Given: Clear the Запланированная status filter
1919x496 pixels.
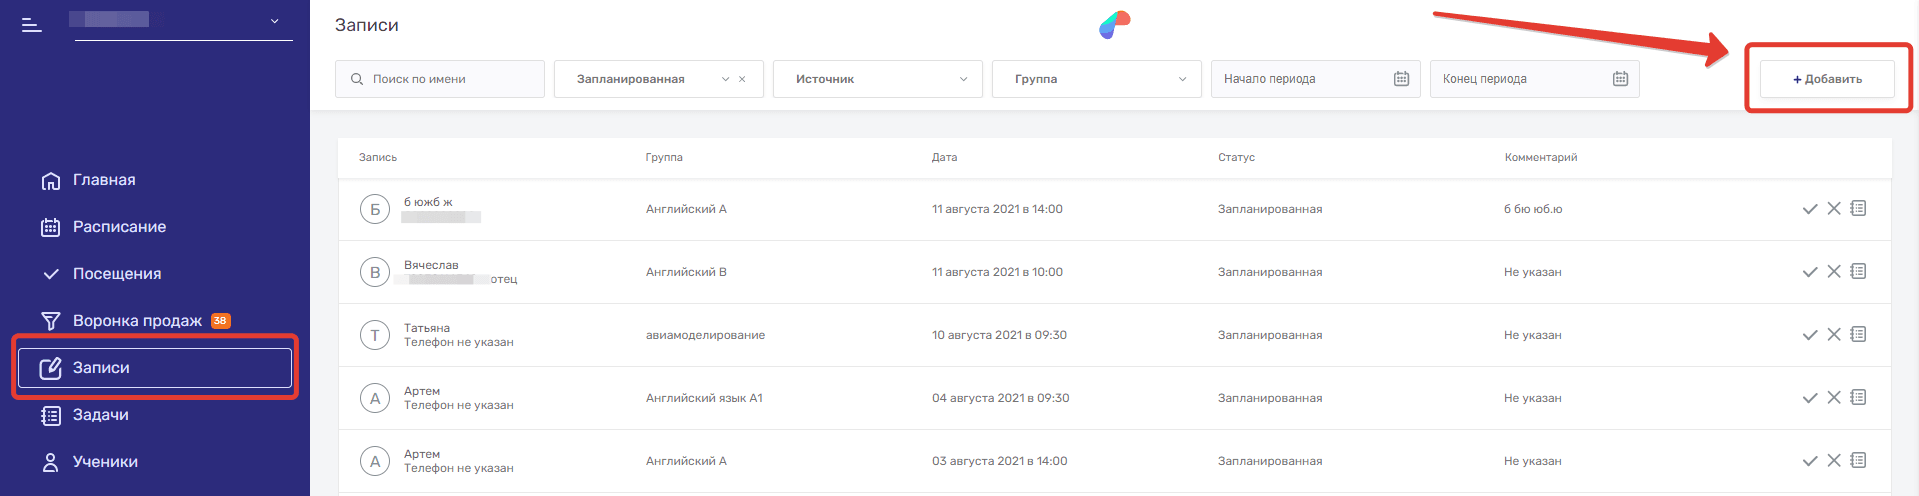Looking at the screenshot, I should coord(742,79).
